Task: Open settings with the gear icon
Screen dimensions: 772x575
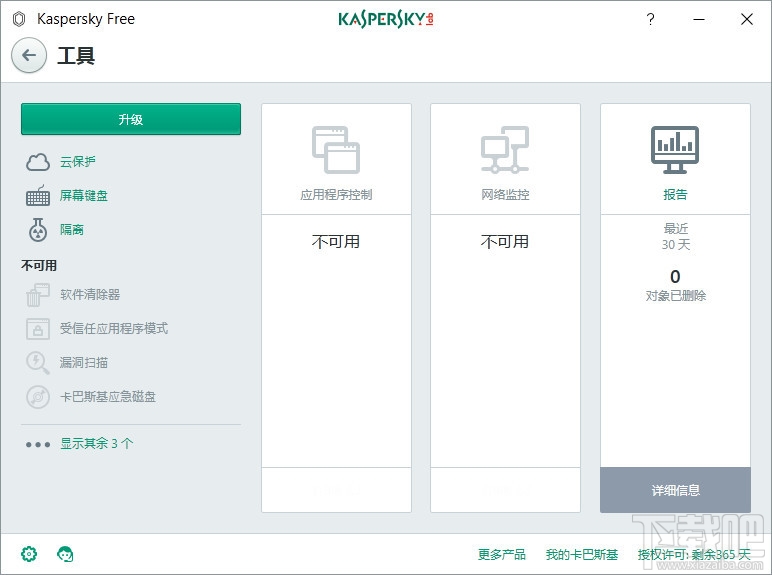Action: coord(29,554)
